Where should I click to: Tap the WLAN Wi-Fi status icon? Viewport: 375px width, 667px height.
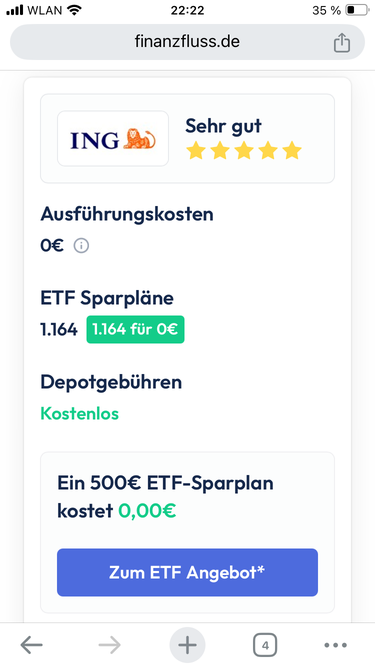75,10
